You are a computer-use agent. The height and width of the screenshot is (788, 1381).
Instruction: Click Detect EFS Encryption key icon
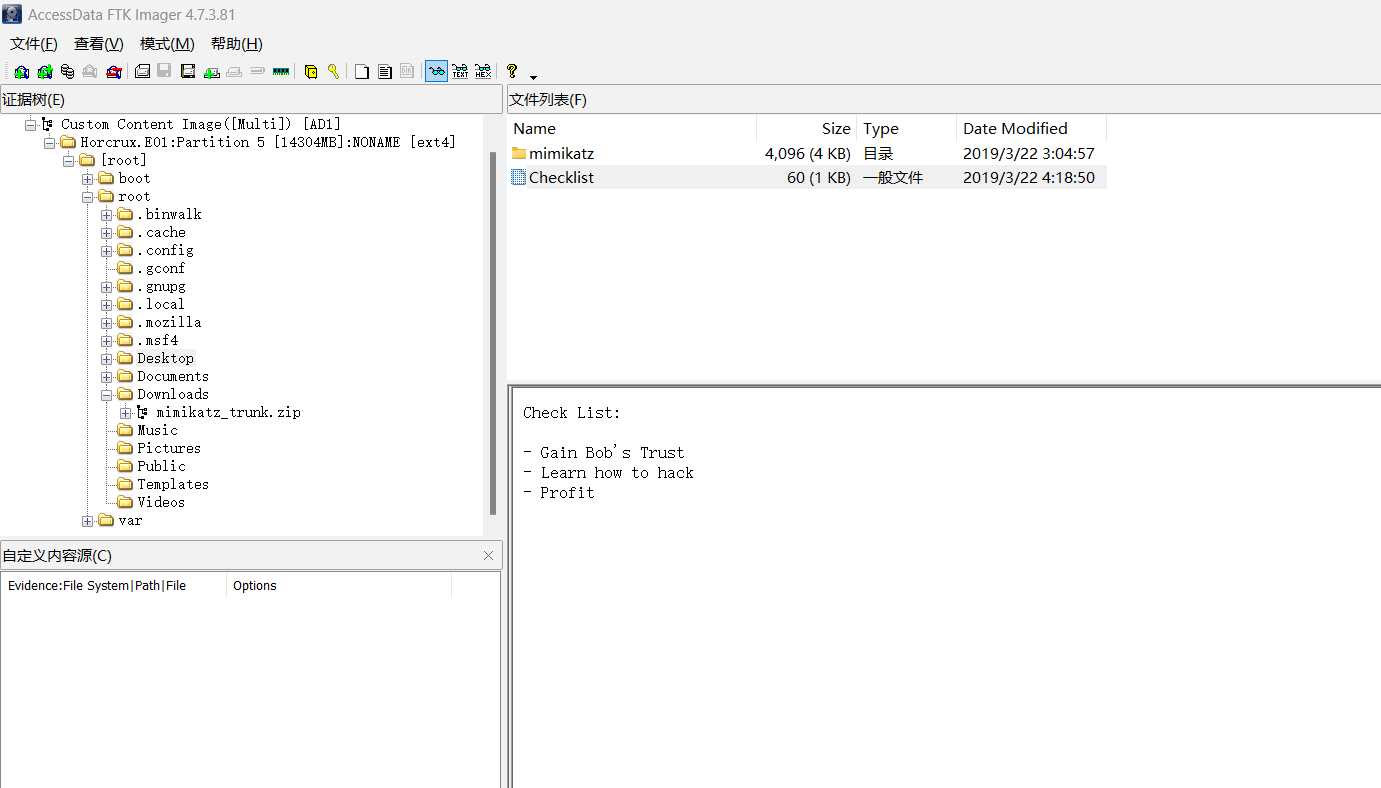[333, 71]
